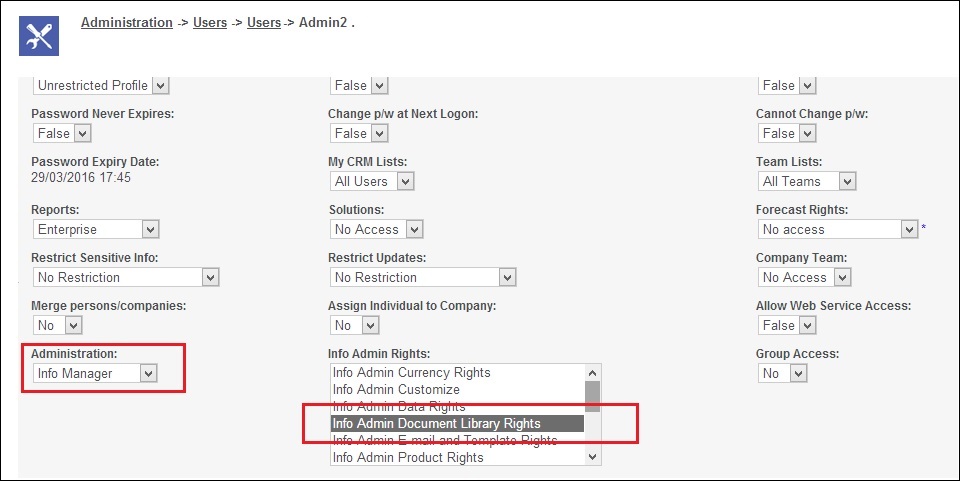961x481 pixels.
Task: Expand the Reports Enterprise dropdown
Action: (96, 229)
